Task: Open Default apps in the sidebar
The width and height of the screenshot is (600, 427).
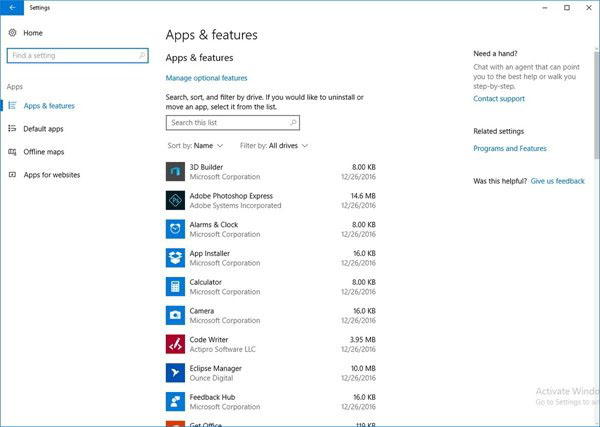Action: (x=43, y=129)
